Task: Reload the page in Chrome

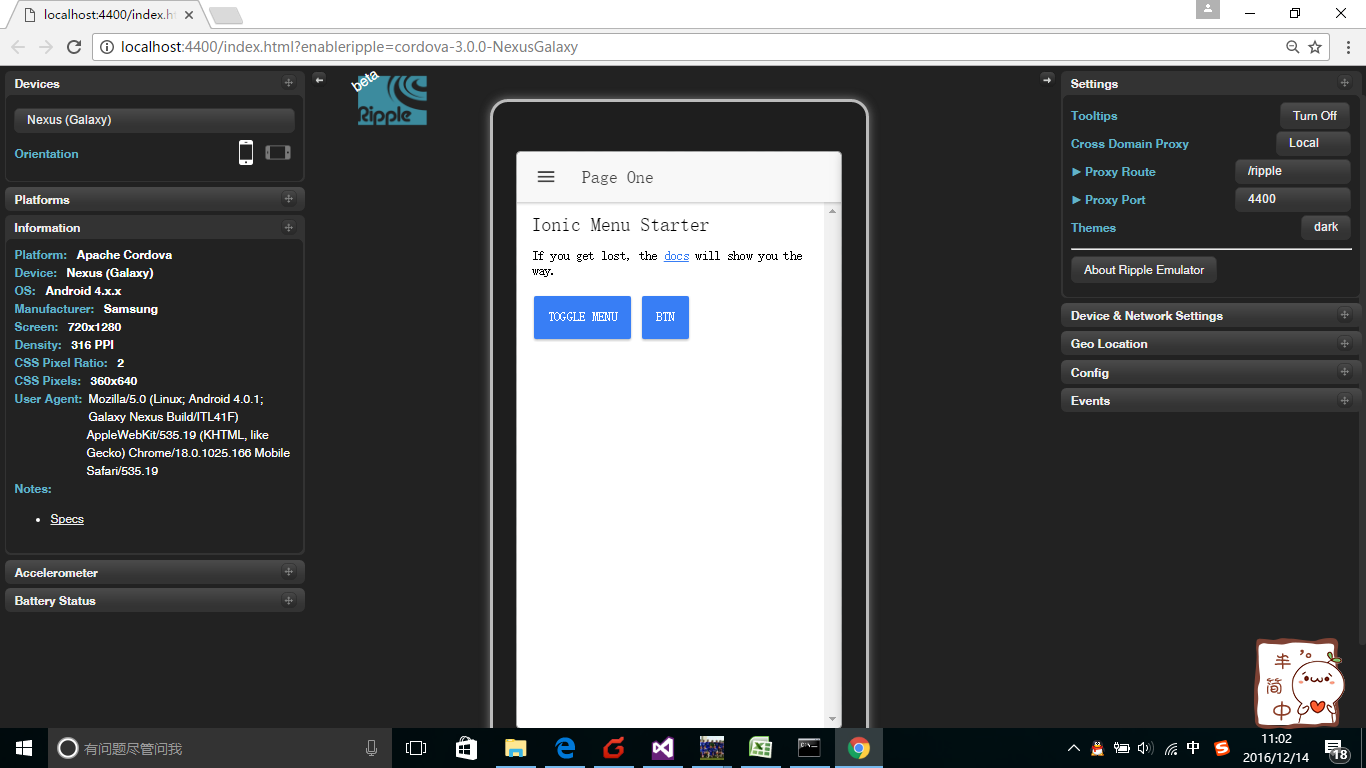Action: (x=73, y=47)
